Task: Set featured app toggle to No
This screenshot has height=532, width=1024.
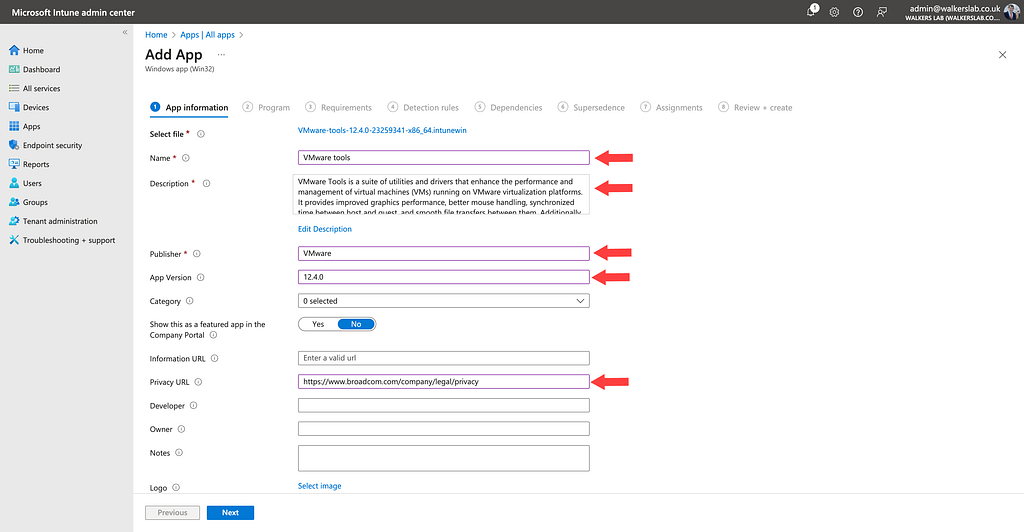Action: pos(356,324)
